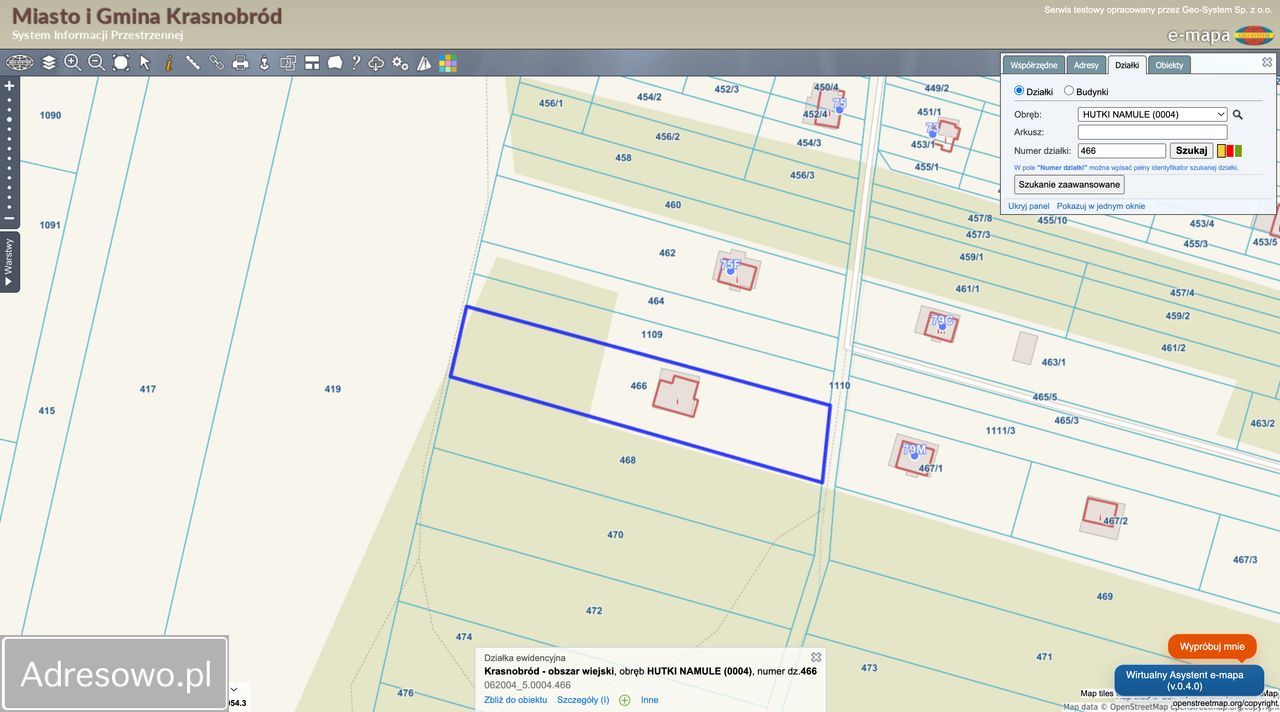Click the Numer działki input field
Screen dimensions: 1280x712
(1122, 150)
